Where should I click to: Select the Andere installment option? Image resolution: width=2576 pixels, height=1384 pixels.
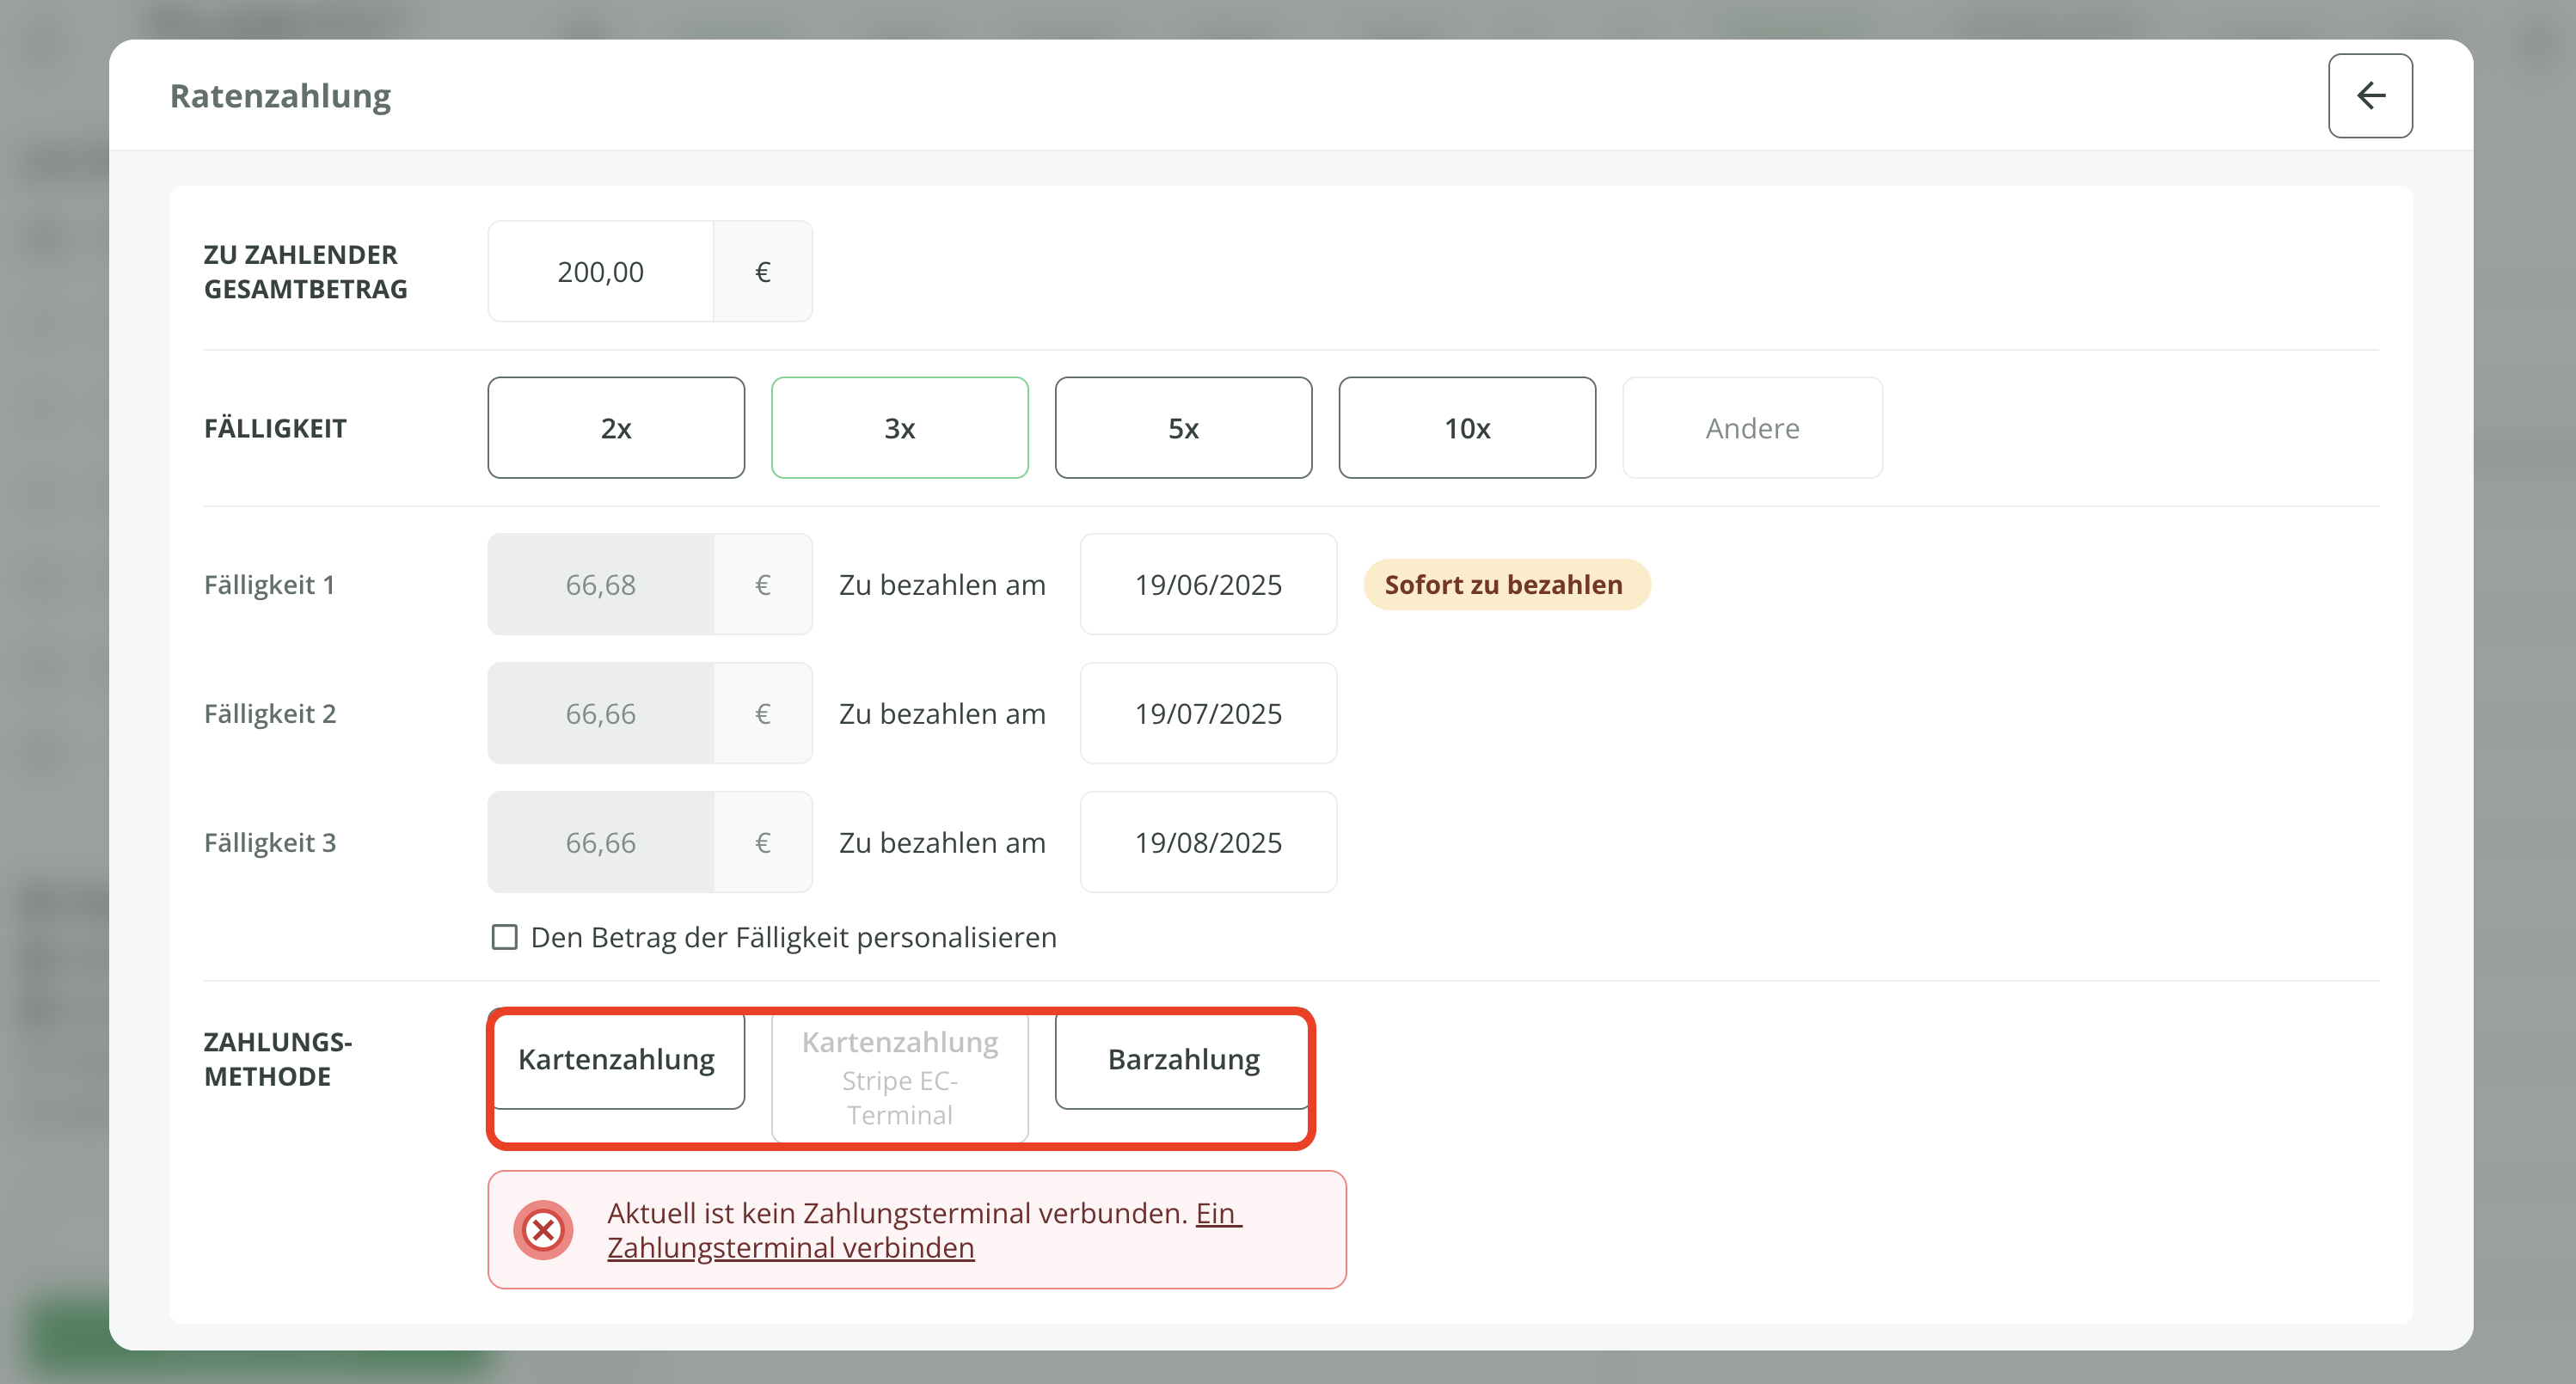click(x=1751, y=428)
